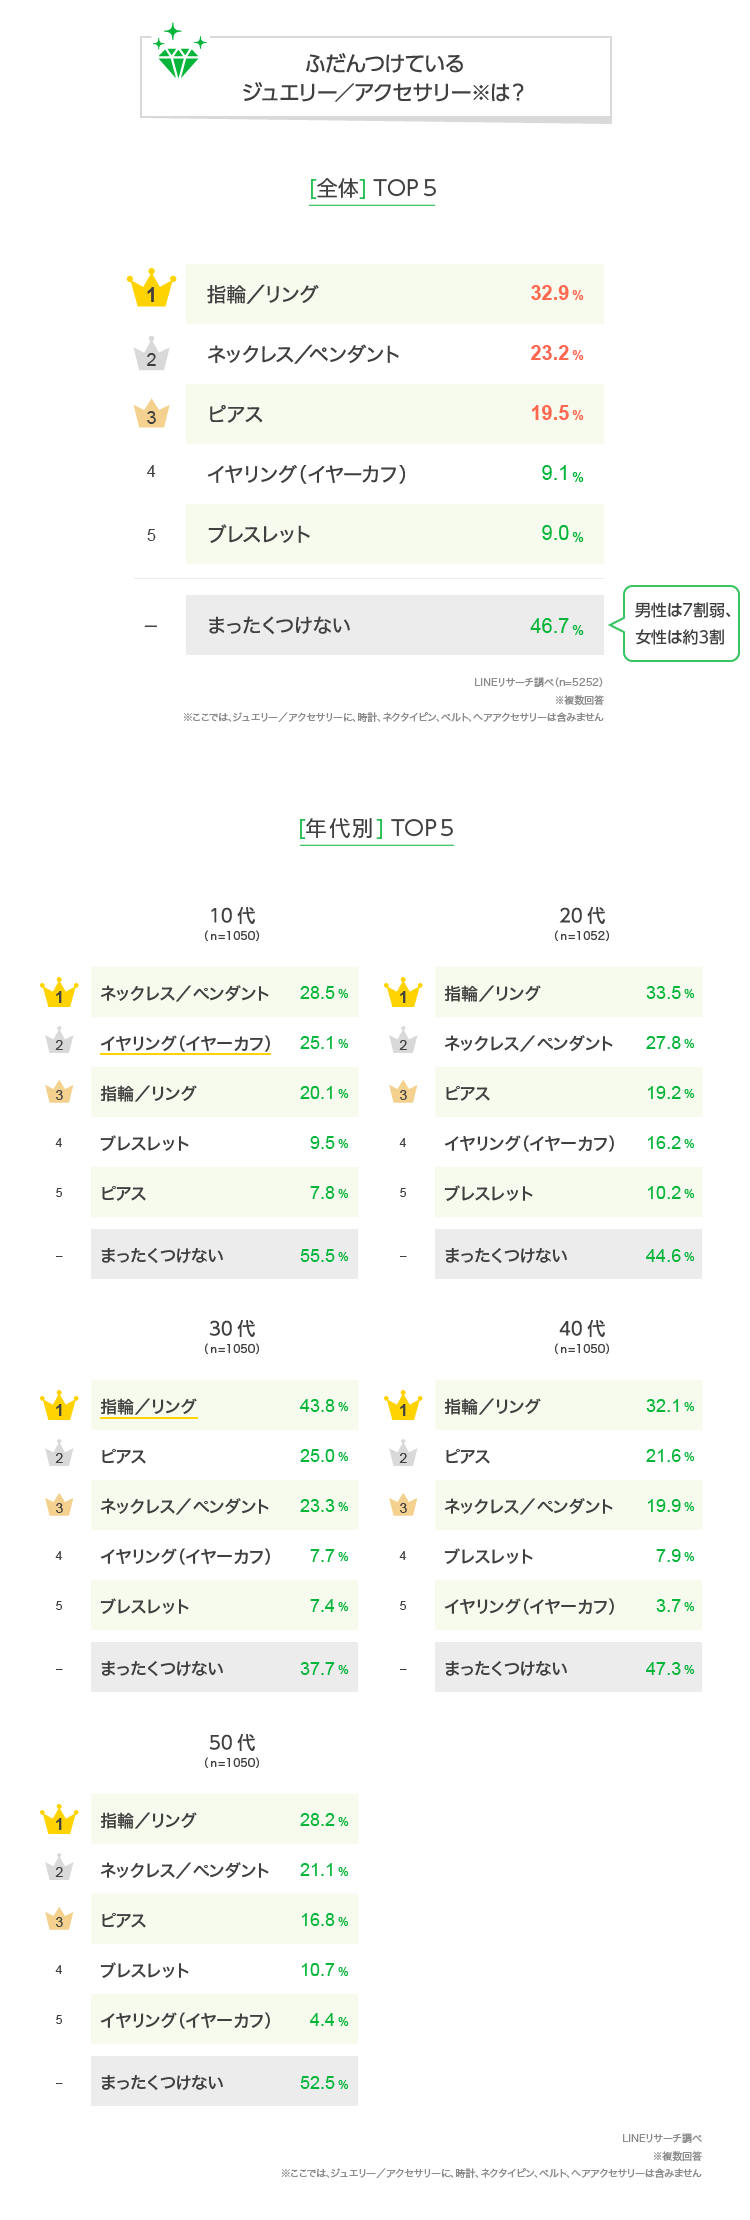Click the overall まったくつけない 46.7% row
The width and height of the screenshot is (750, 2220).
coord(394,625)
